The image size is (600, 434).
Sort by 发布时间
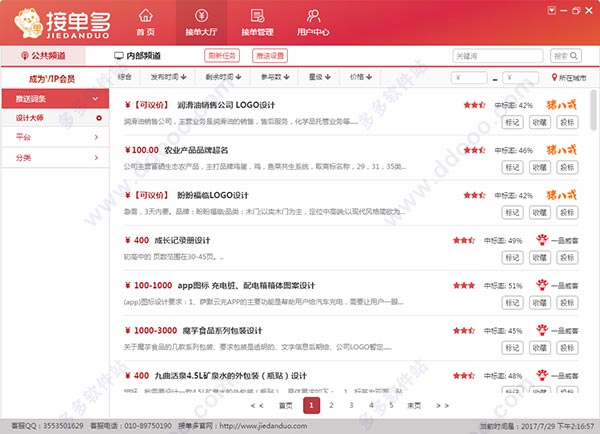coord(168,77)
